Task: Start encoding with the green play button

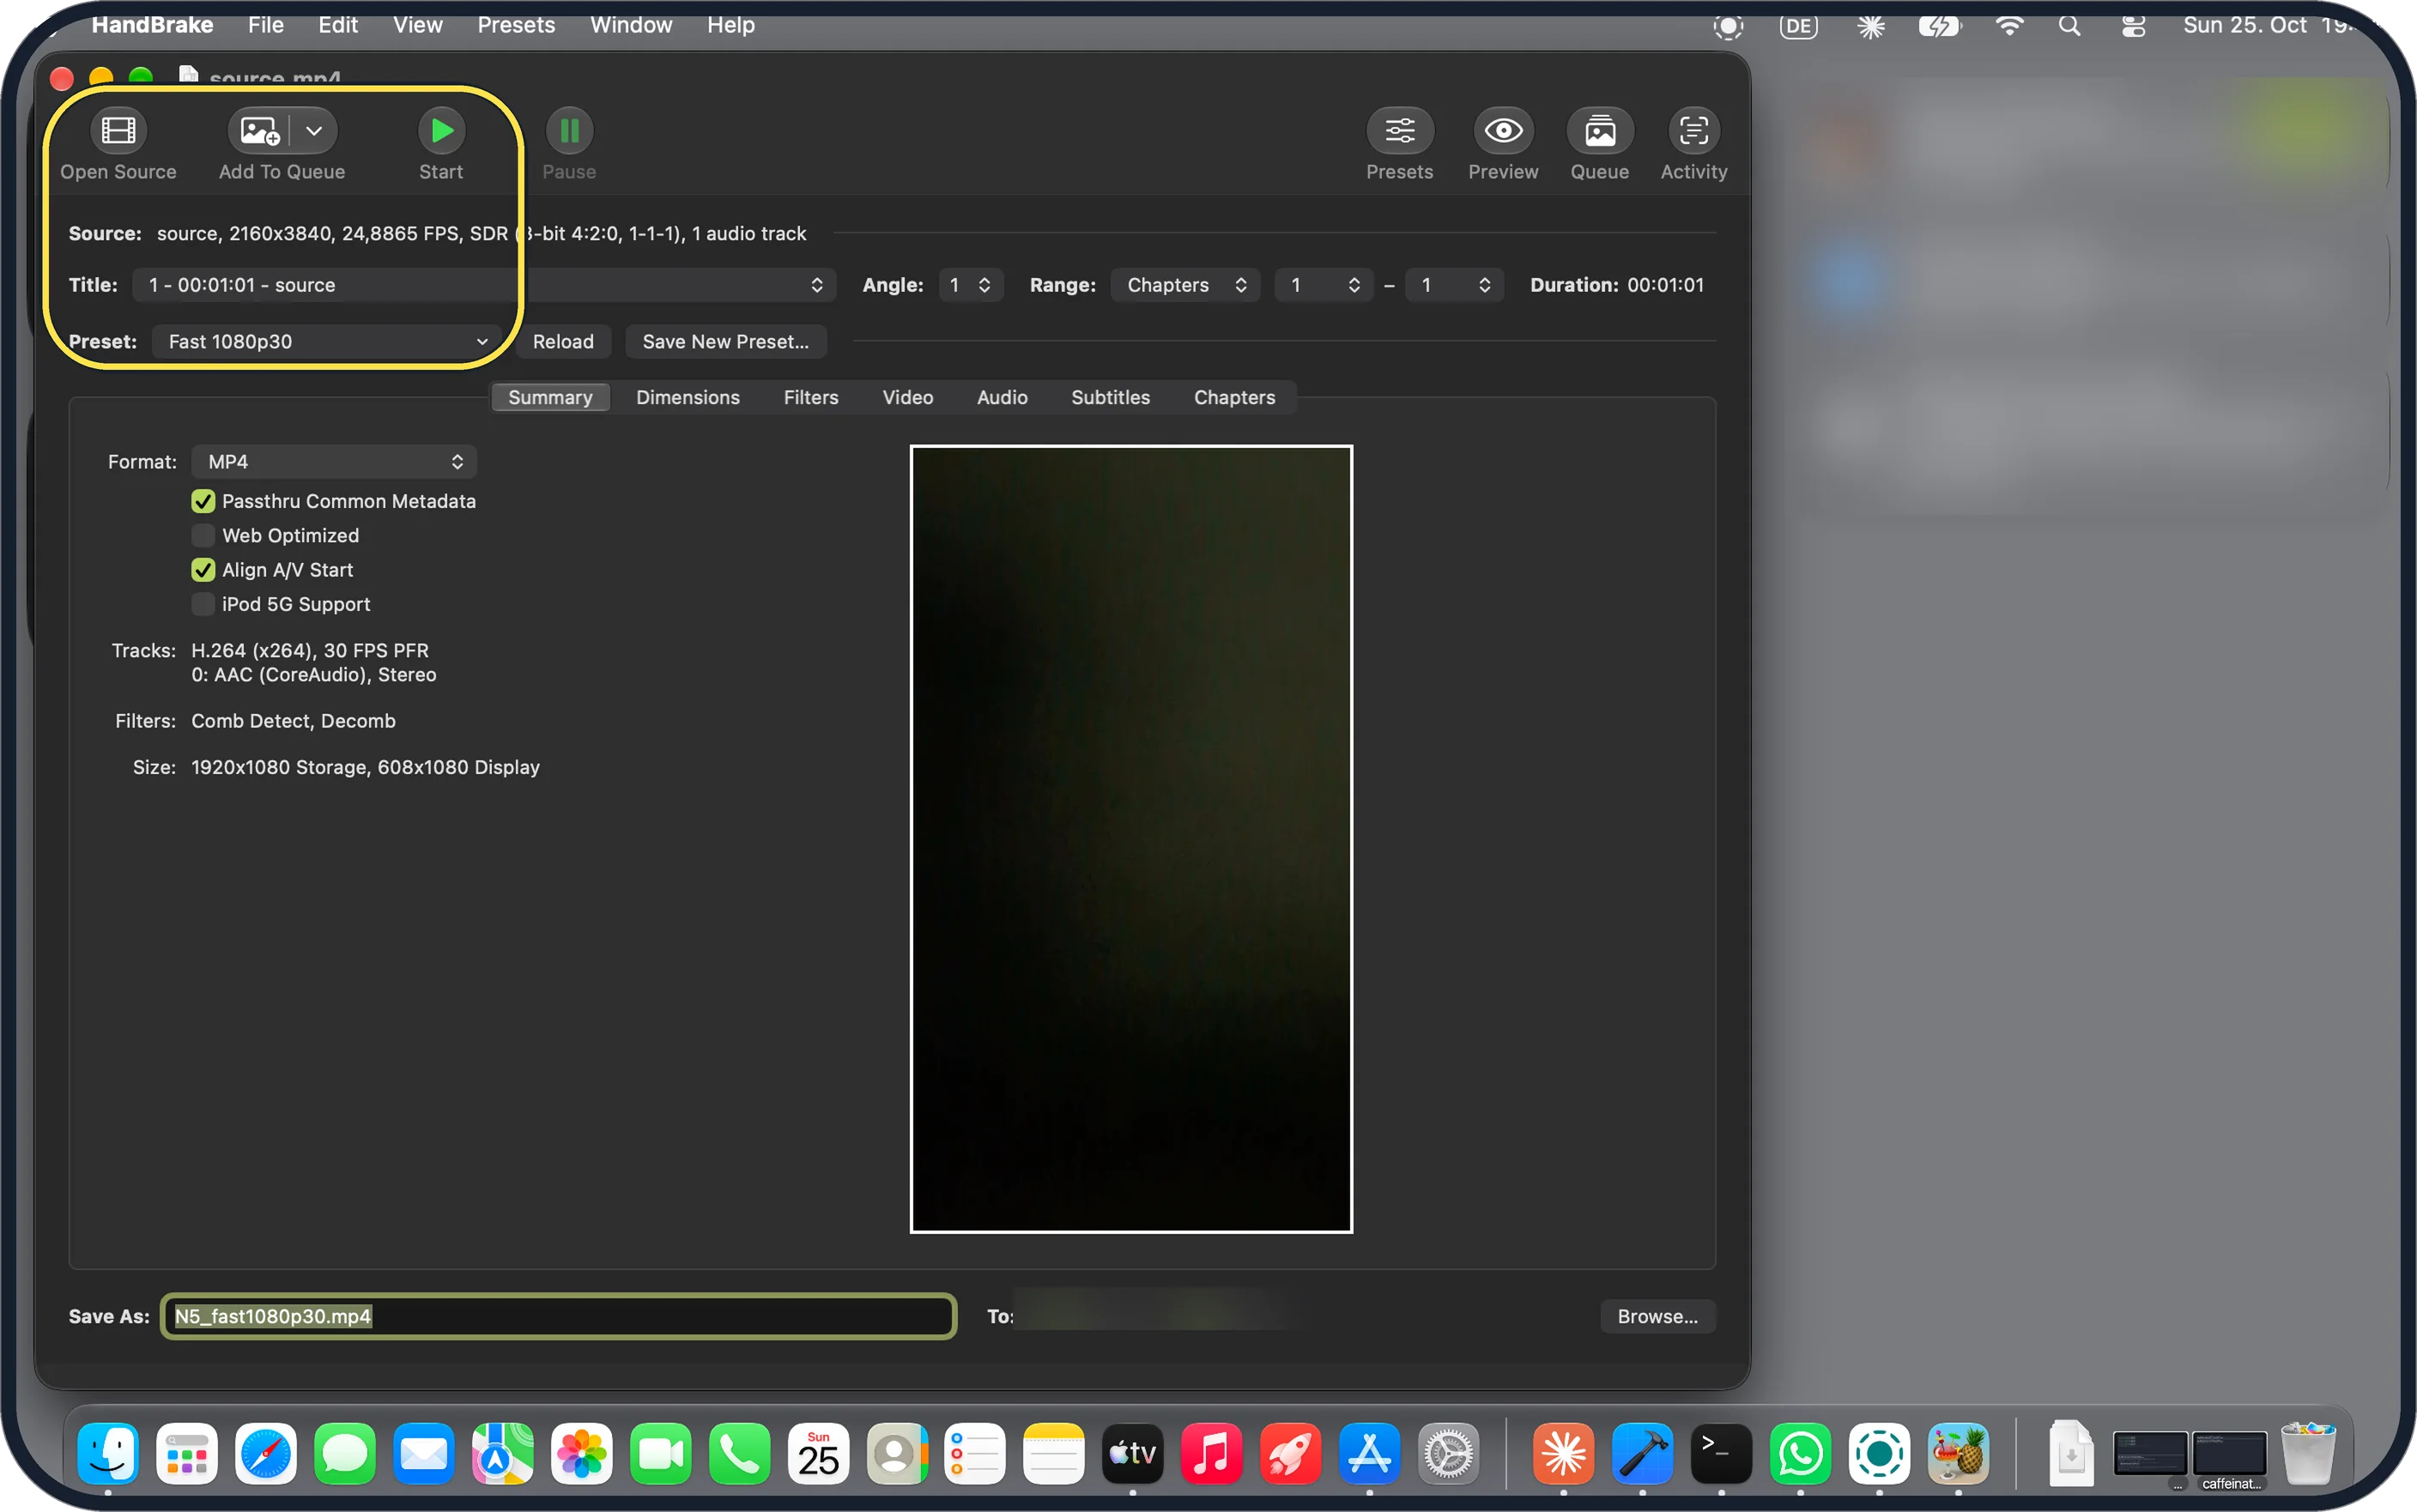Action: [441, 131]
